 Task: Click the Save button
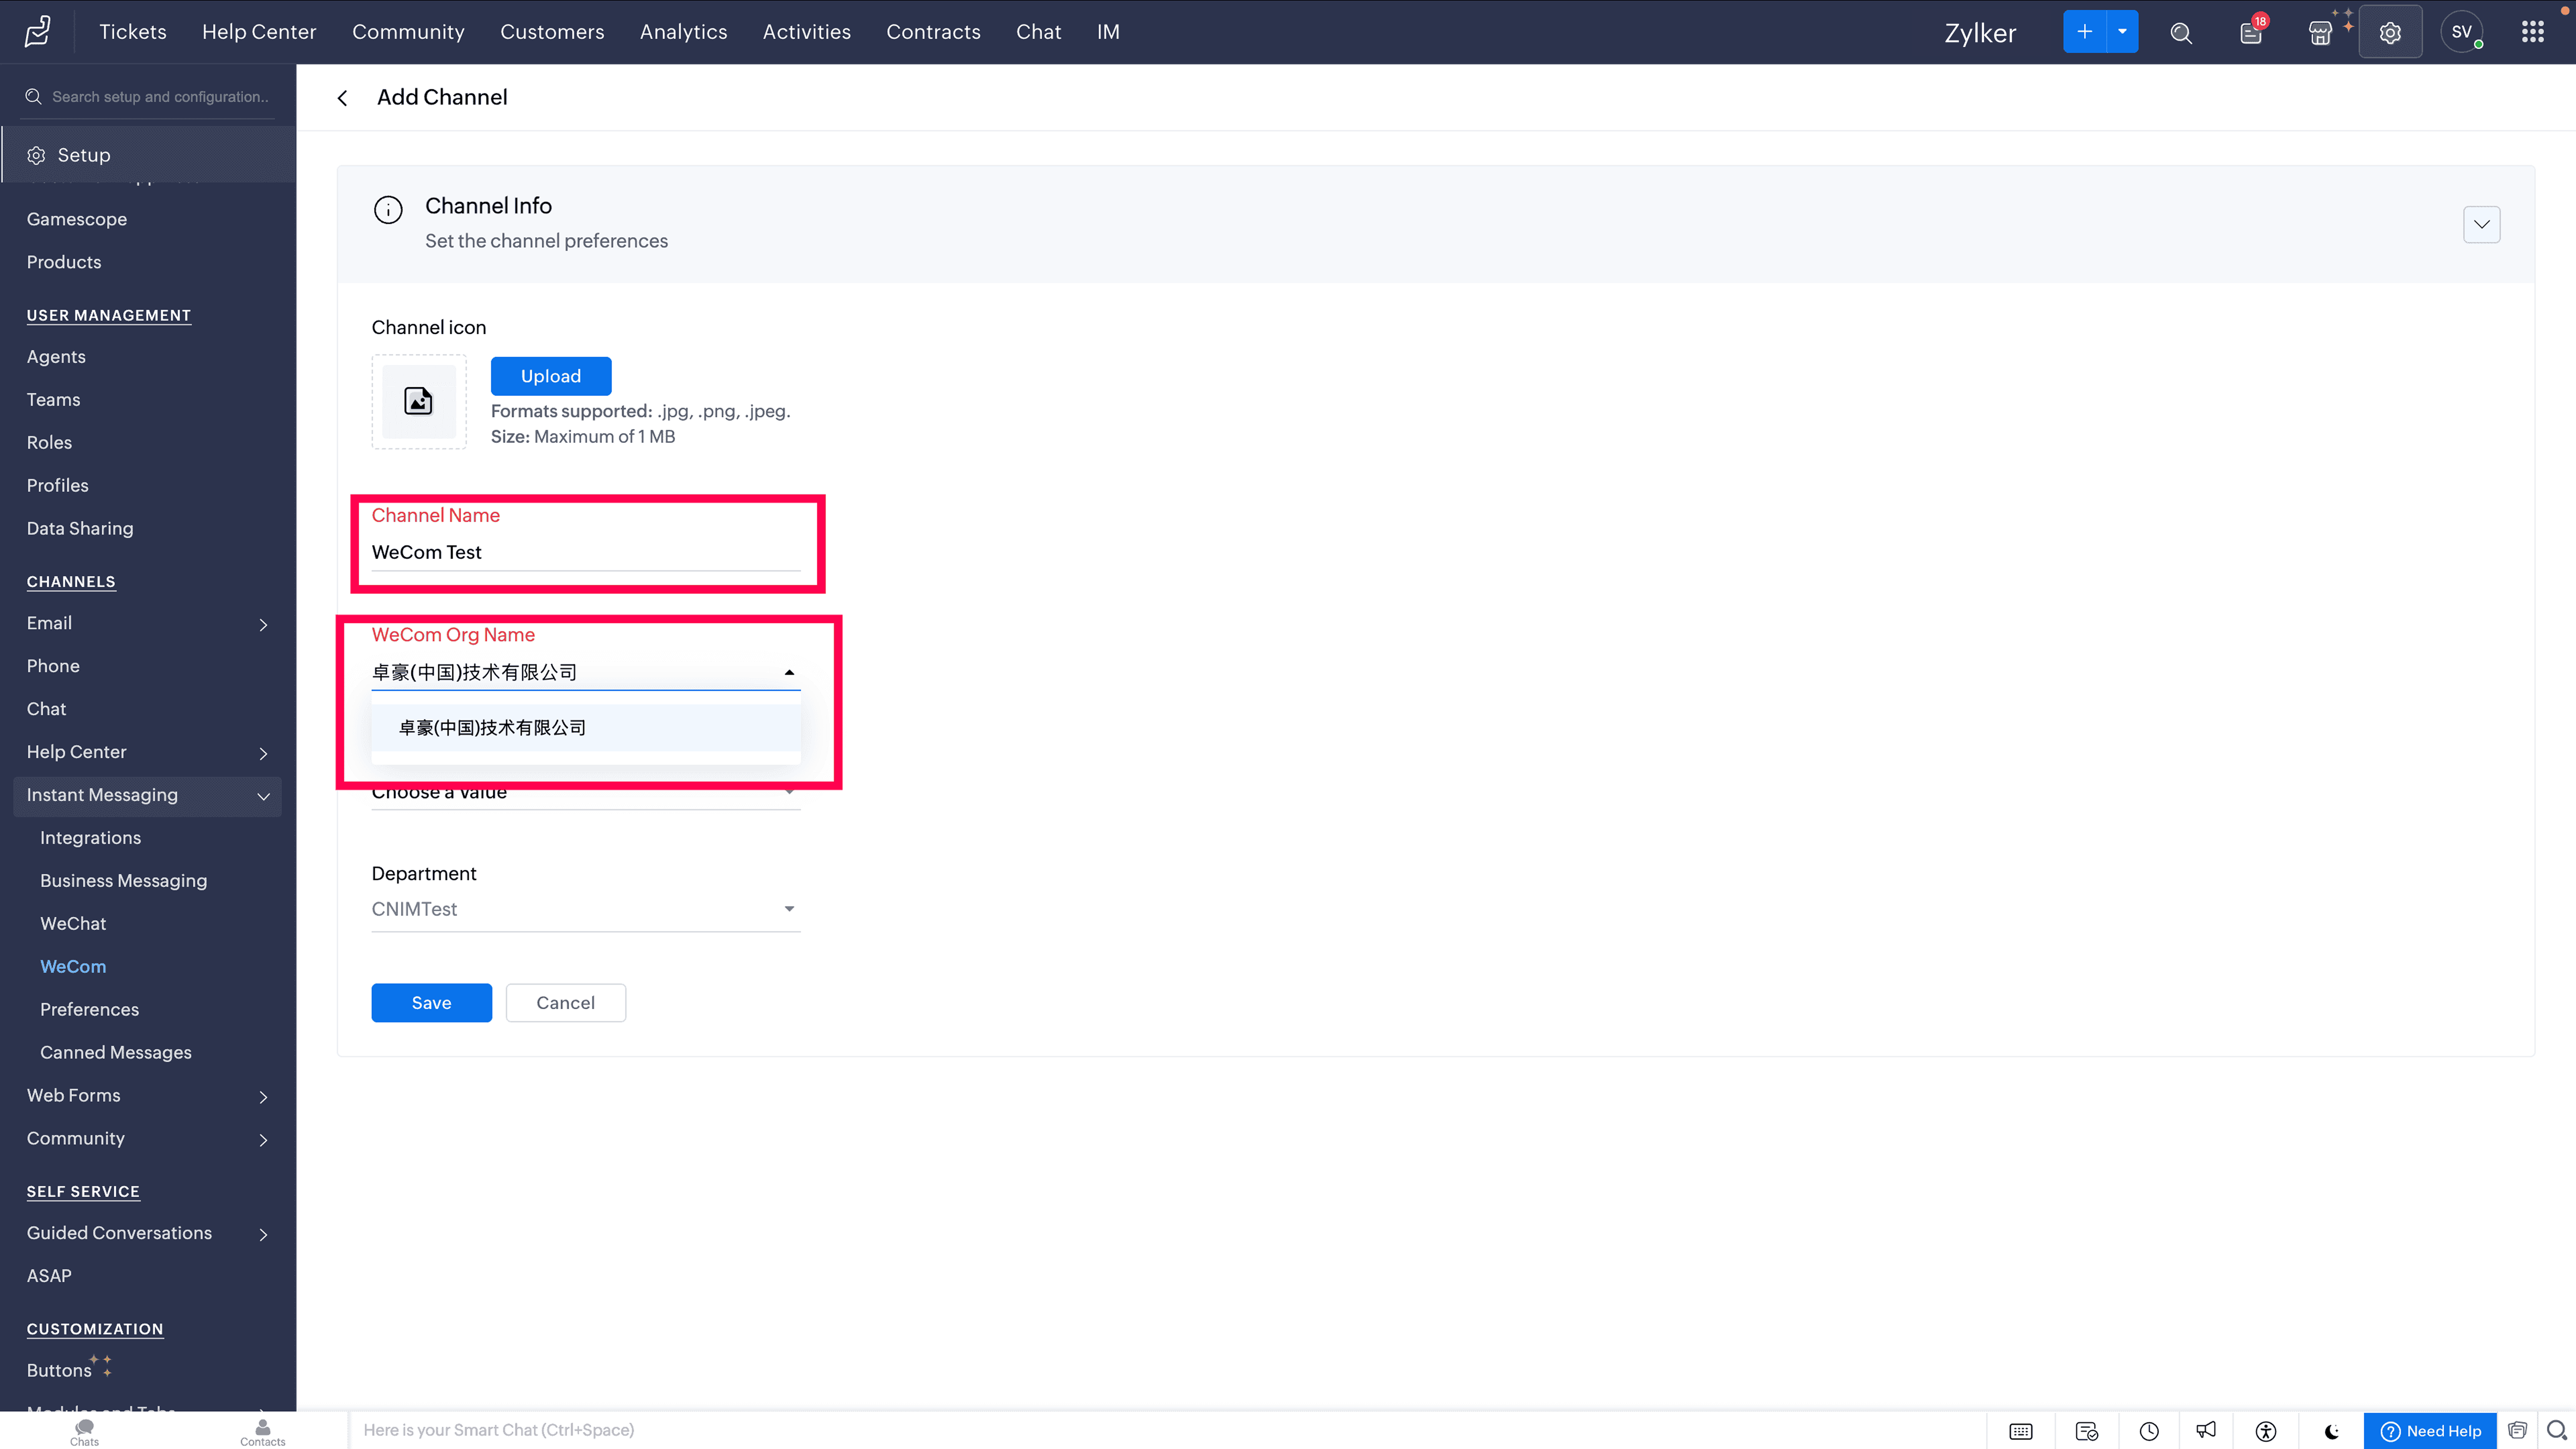(431, 1002)
